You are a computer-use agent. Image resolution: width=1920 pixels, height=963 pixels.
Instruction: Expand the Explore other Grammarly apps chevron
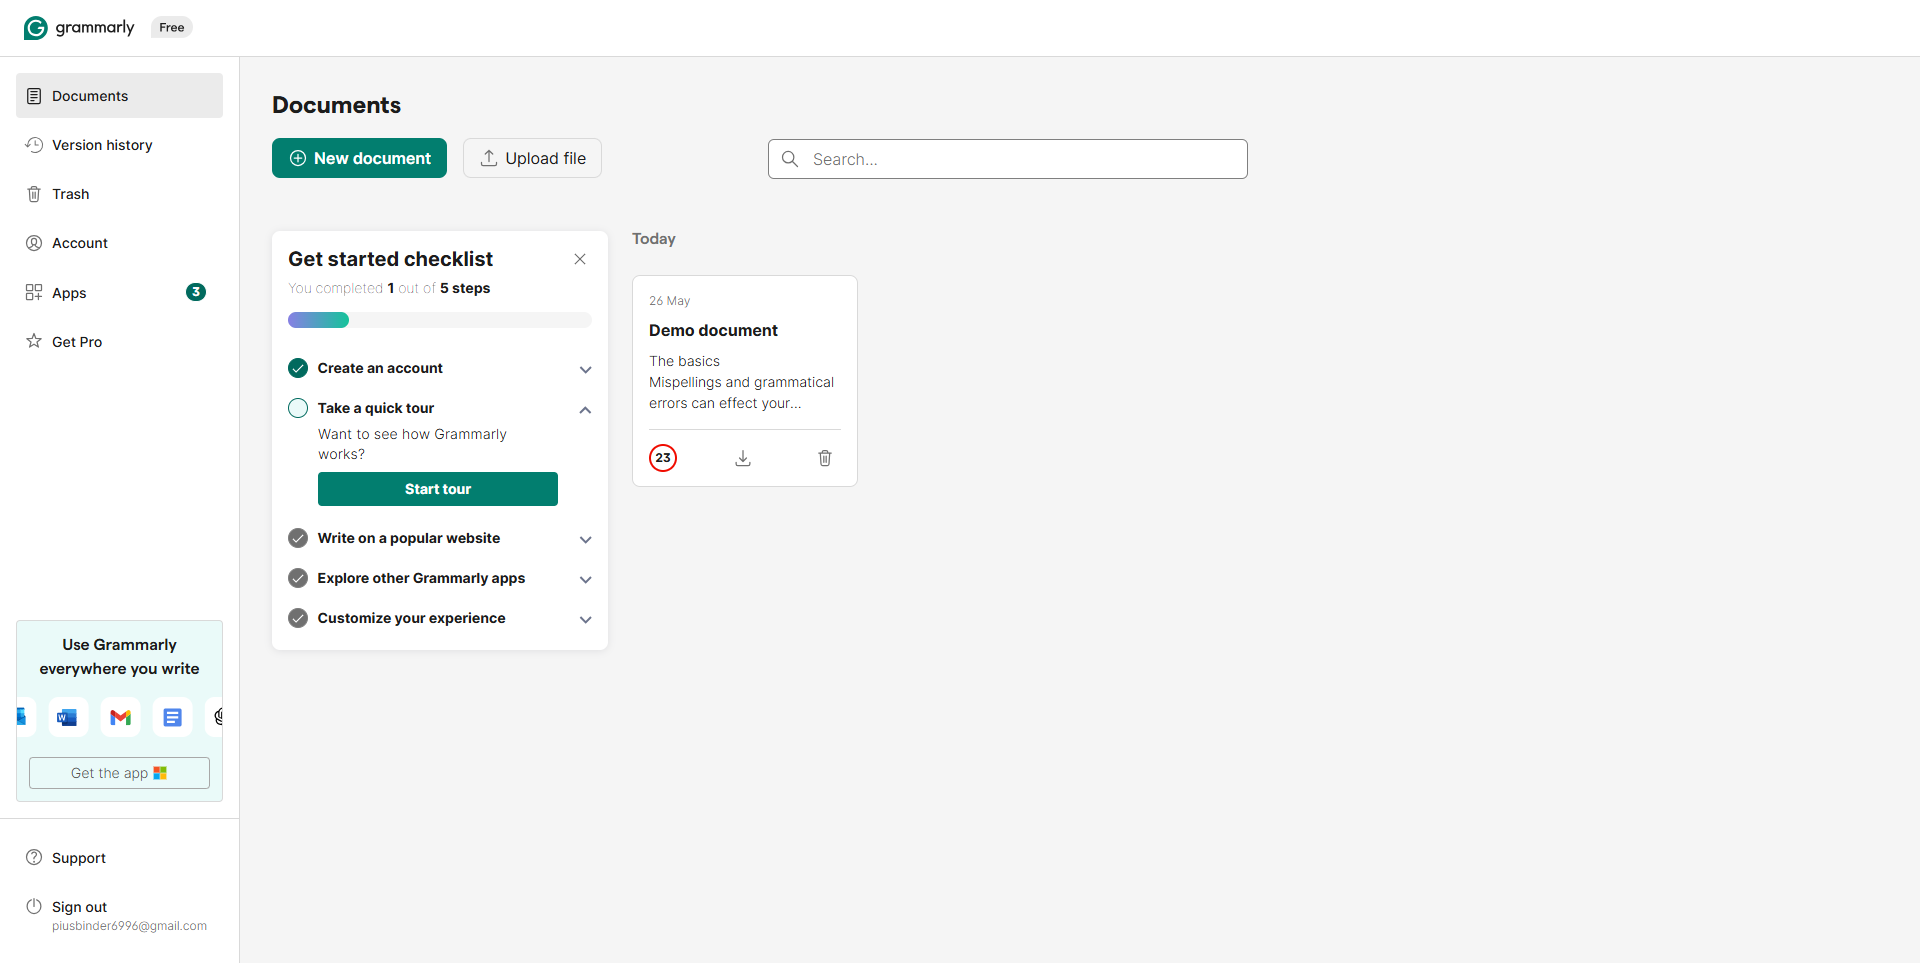(586, 579)
